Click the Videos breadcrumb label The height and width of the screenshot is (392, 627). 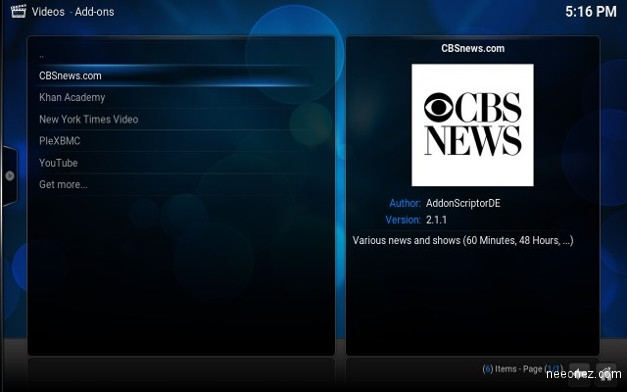(48, 12)
